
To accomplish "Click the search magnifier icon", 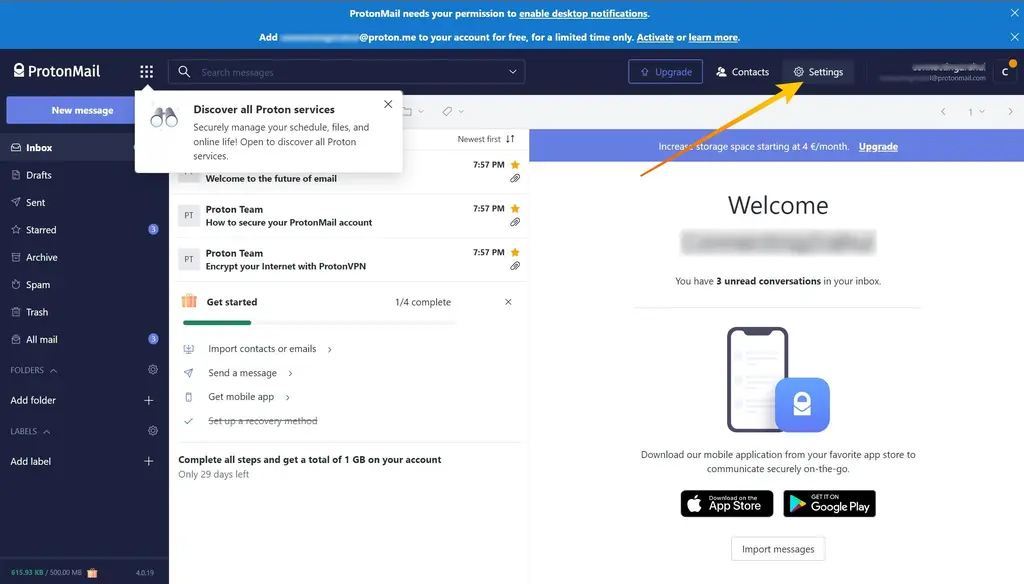I will [184, 72].
